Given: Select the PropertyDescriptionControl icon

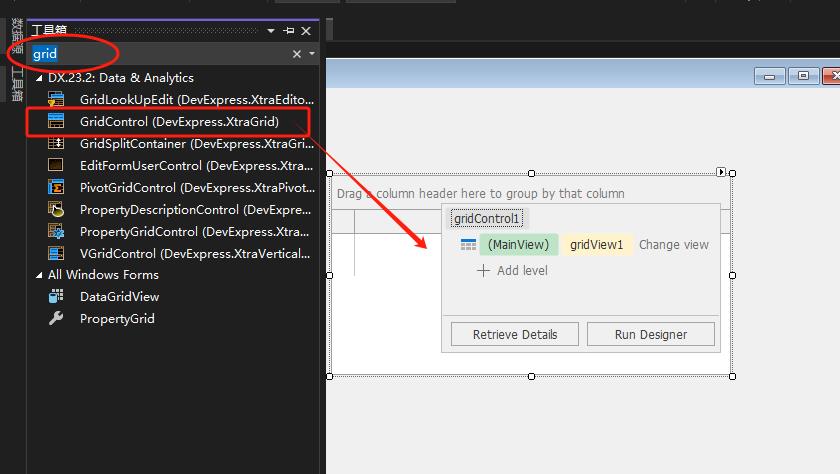Looking at the screenshot, I should point(56,210).
